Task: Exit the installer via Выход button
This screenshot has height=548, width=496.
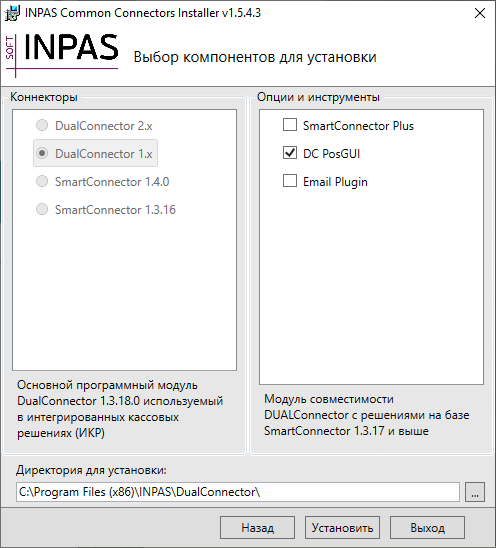Action: click(x=427, y=528)
